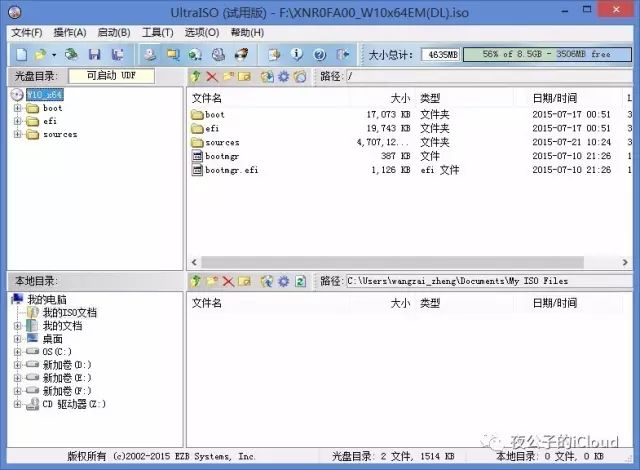Screen dimensions: 640x470
Task: Expand the OS (C:) drive node
Action: (17, 352)
